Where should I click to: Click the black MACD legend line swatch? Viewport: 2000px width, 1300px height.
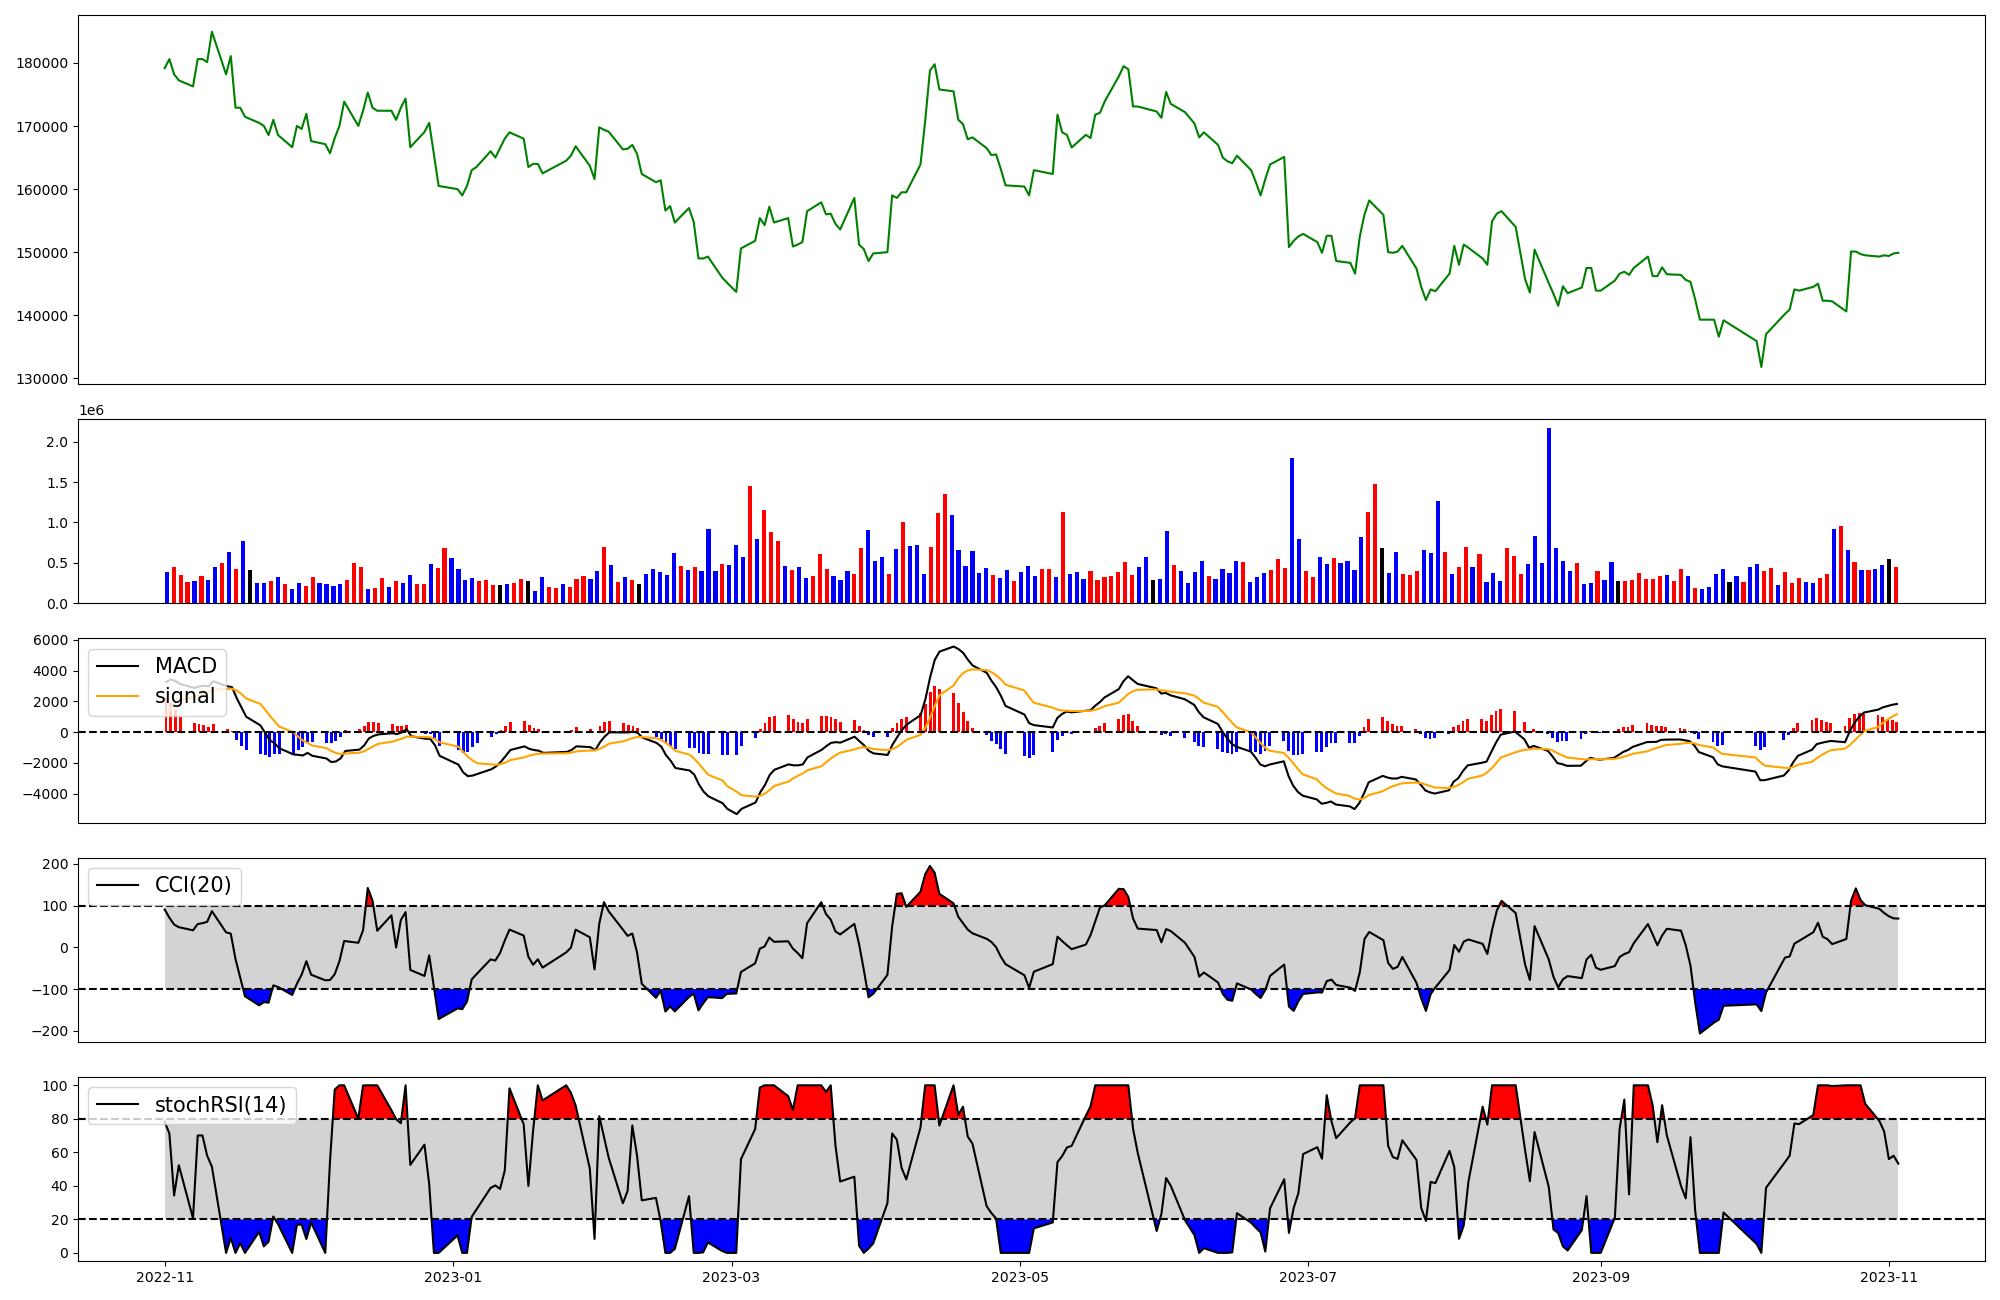coord(119,666)
